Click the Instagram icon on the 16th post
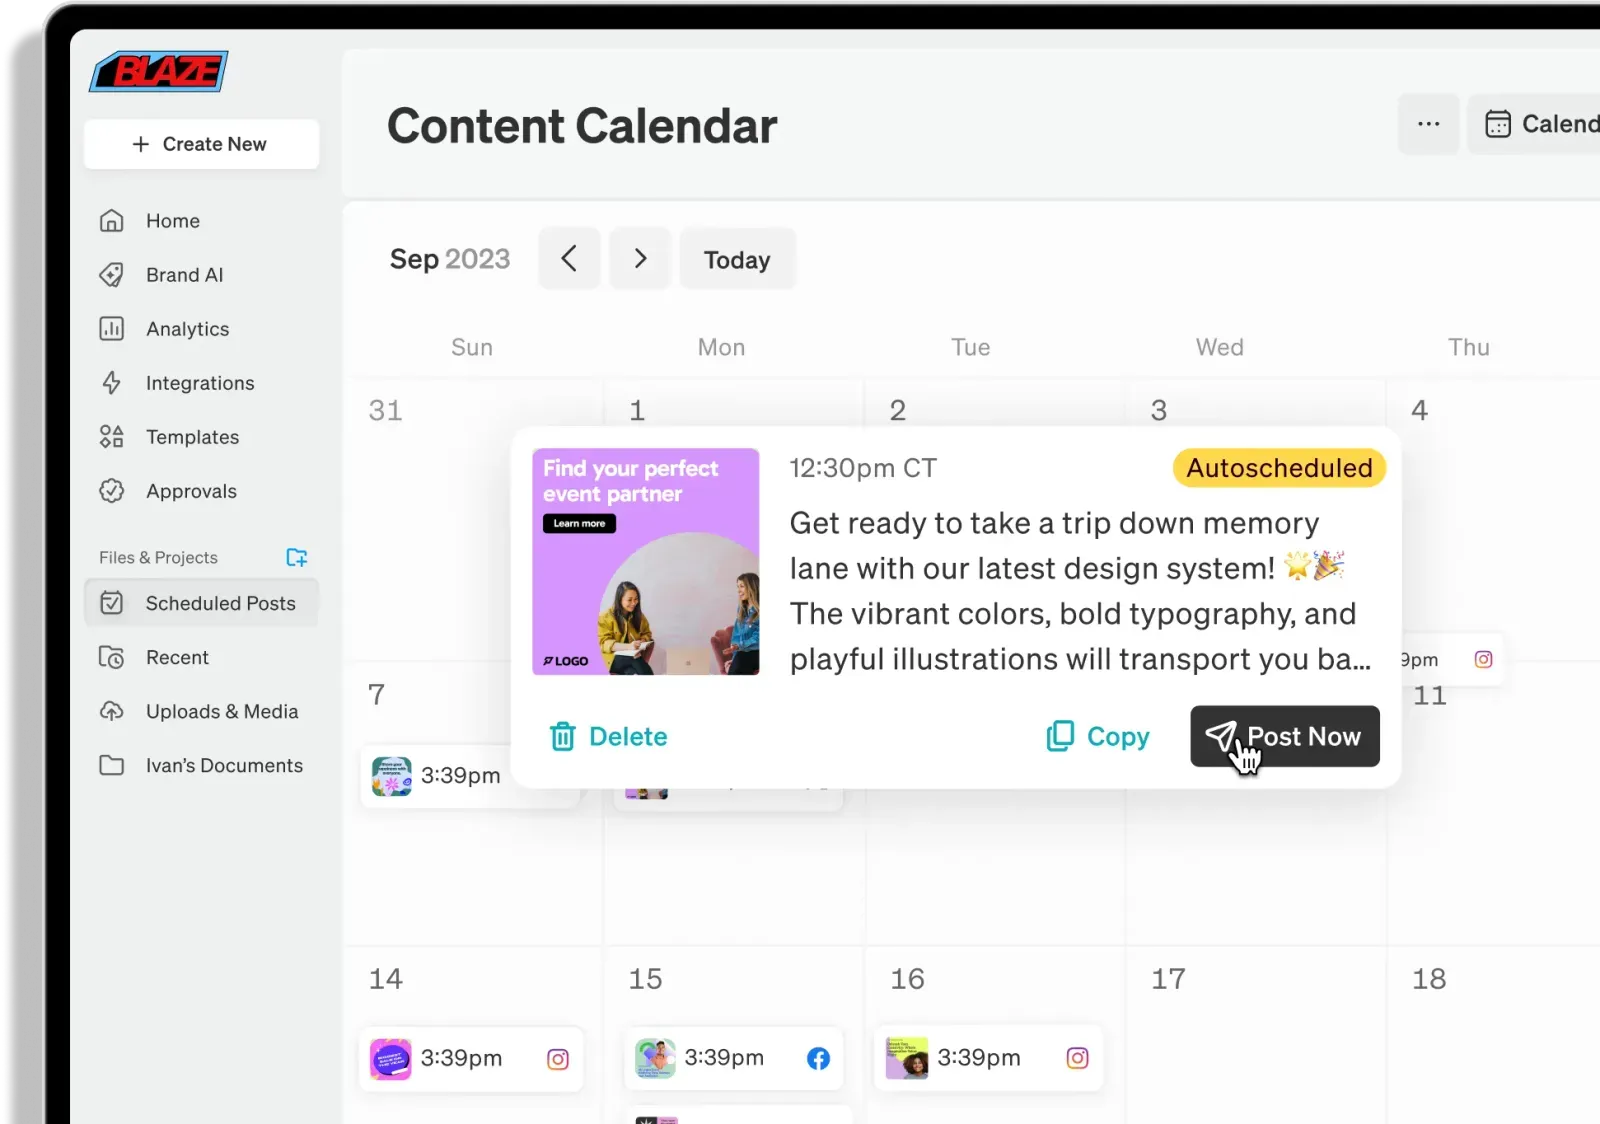Image resolution: width=1600 pixels, height=1124 pixels. tap(1077, 1058)
